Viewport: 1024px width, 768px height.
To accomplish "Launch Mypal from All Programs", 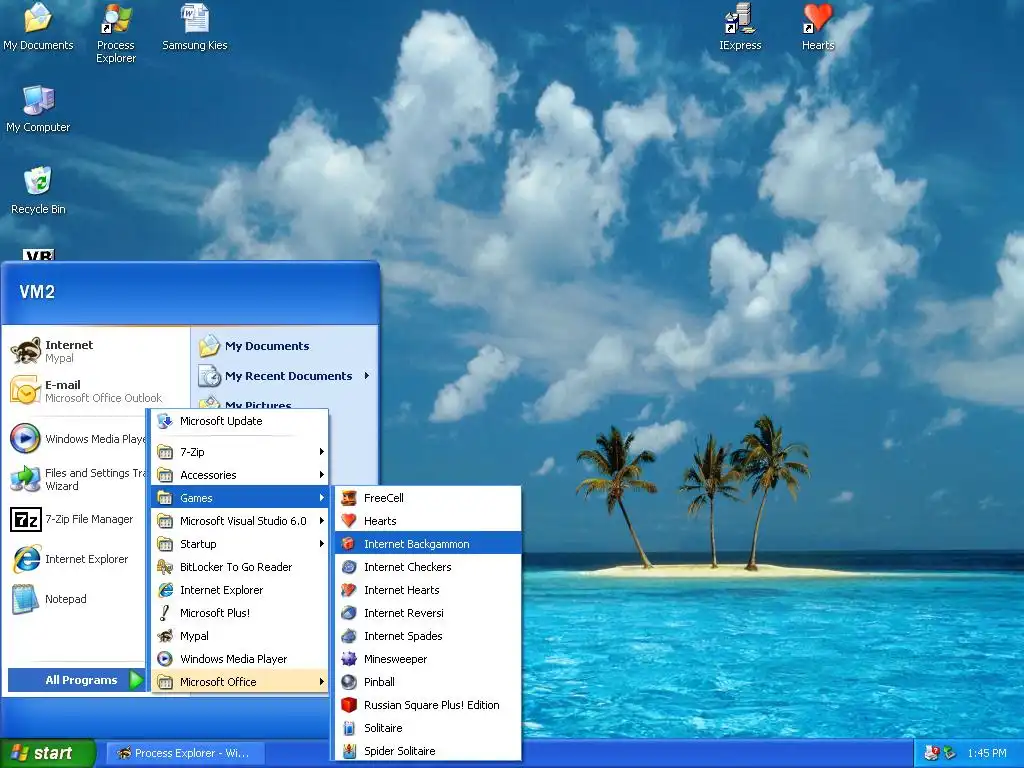I will (240, 635).
